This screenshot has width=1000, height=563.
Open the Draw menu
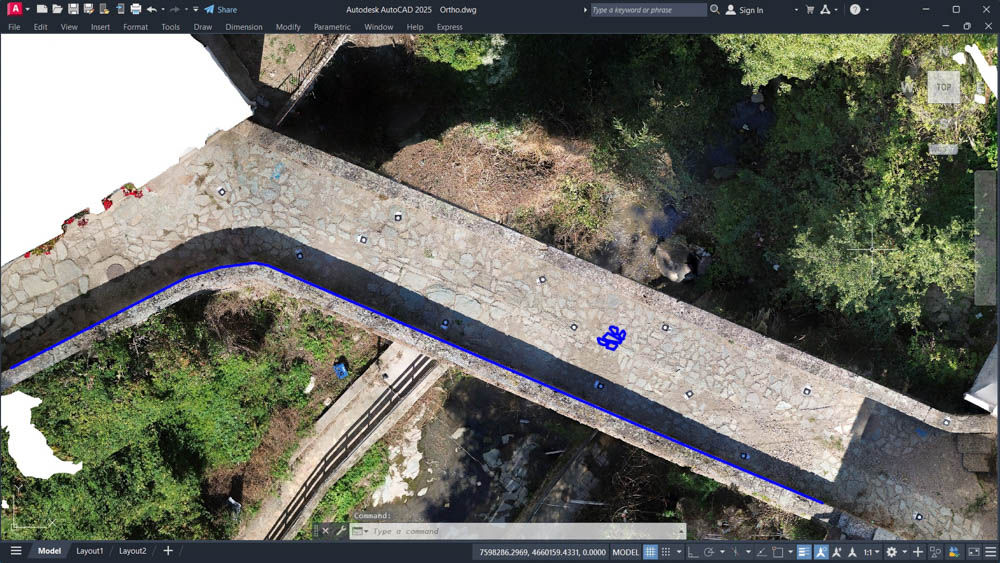click(203, 27)
